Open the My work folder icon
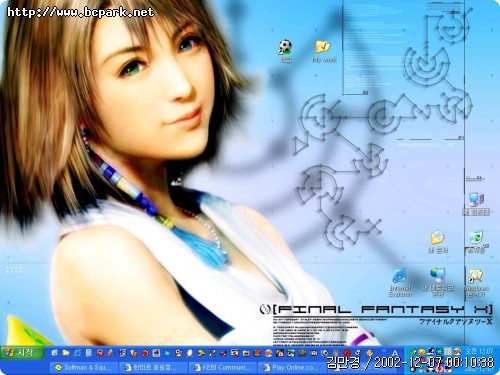Screen dimensions: 500x375 [x=324, y=51]
